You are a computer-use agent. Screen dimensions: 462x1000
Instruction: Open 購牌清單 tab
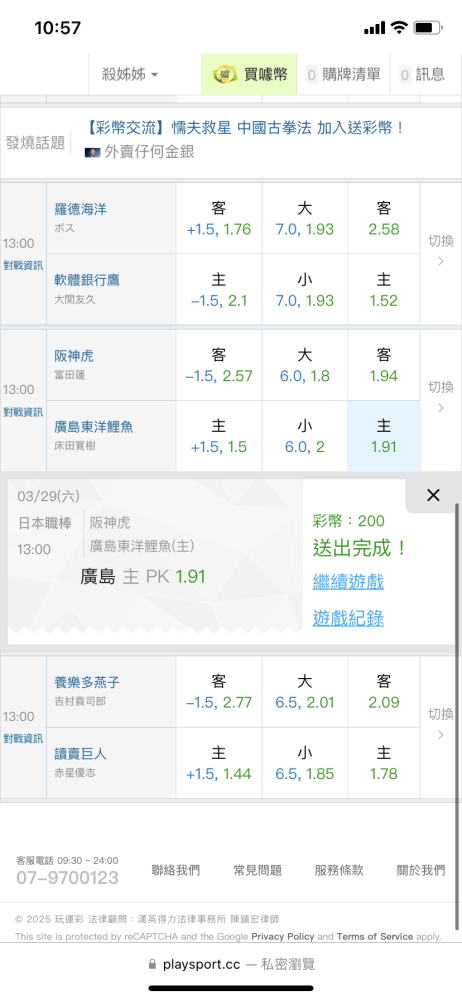[x=343, y=75]
